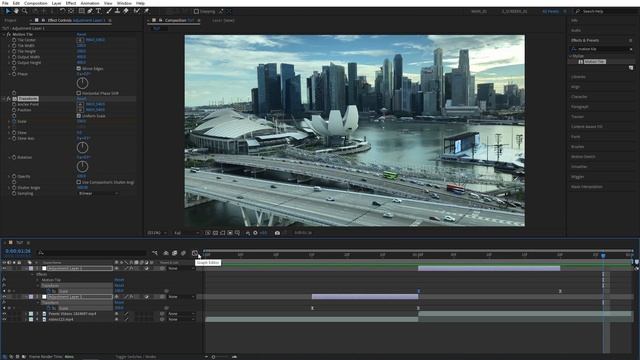This screenshot has width=640, height=360.
Task: Select the Puppet Pin tool
Action: tap(147, 11)
